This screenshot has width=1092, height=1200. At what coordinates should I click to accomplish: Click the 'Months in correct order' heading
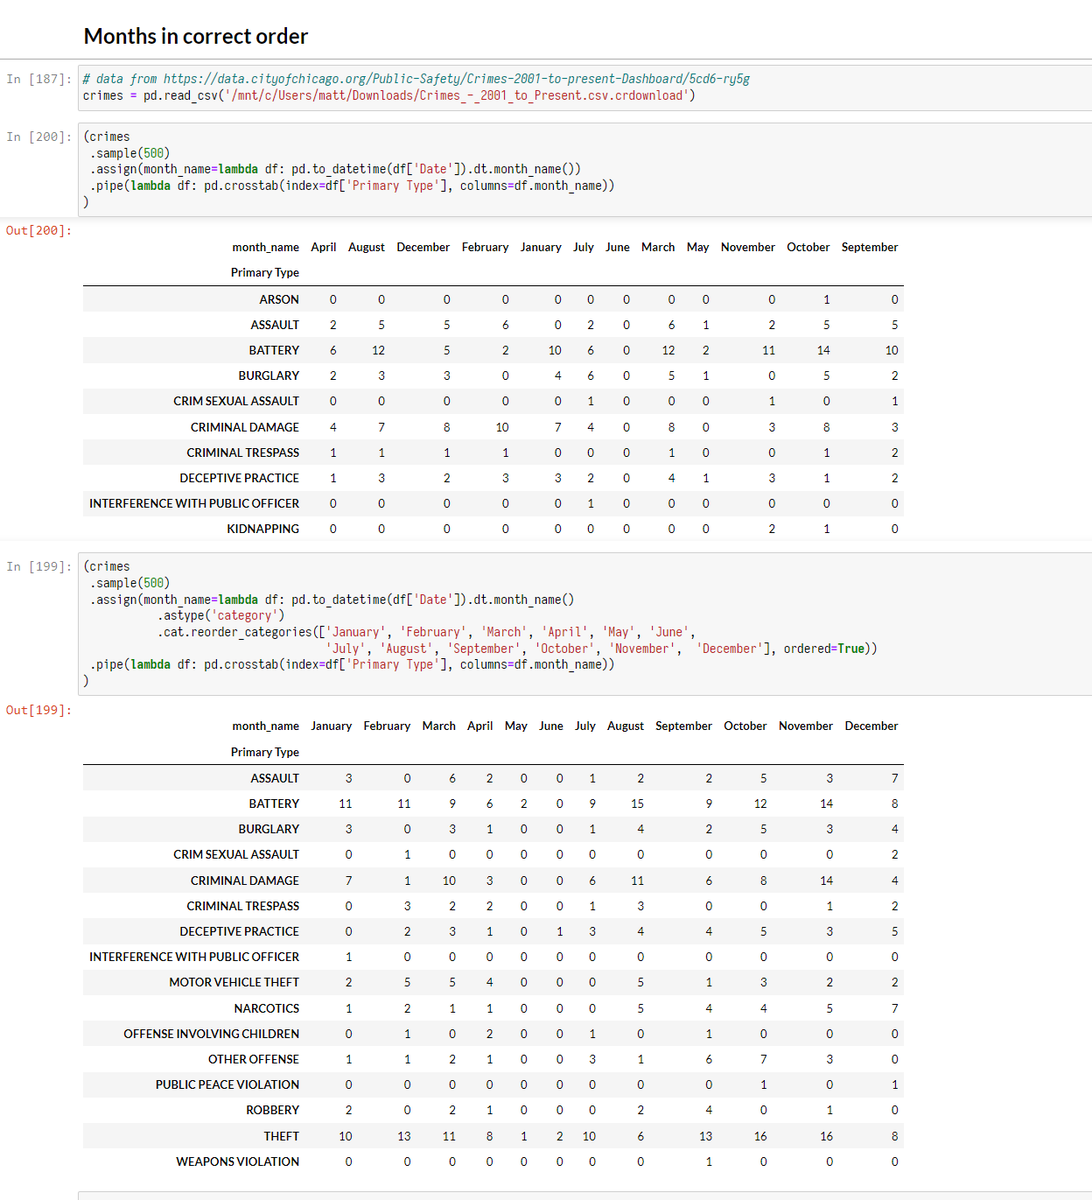coord(198,36)
